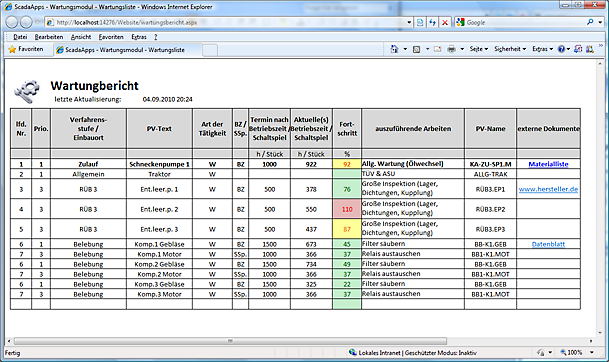Screen dimensions: 609x362
Task: Expand the Home button dropdown arrow
Action: (405, 49)
